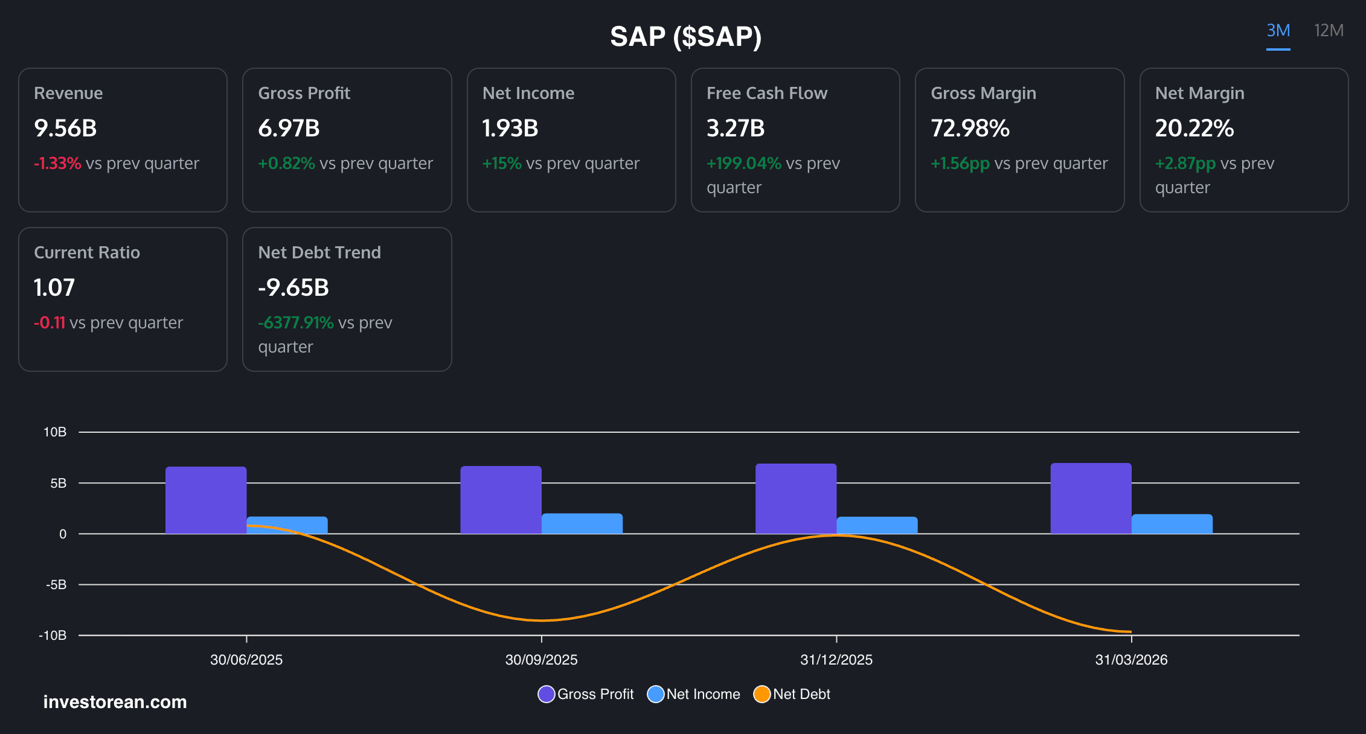Click the SAP ($SAP) page title
Image resolution: width=1366 pixels, height=734 pixels.
686,37
